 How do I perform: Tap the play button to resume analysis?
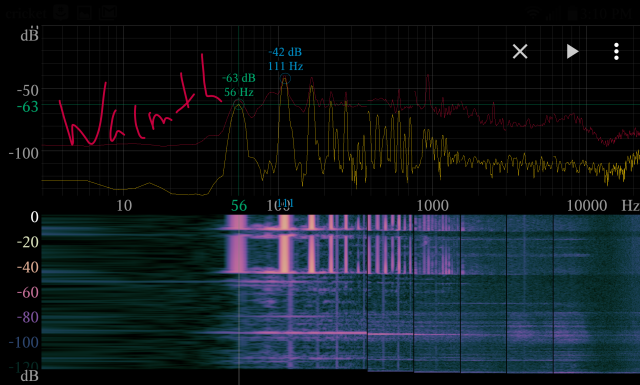click(x=573, y=52)
